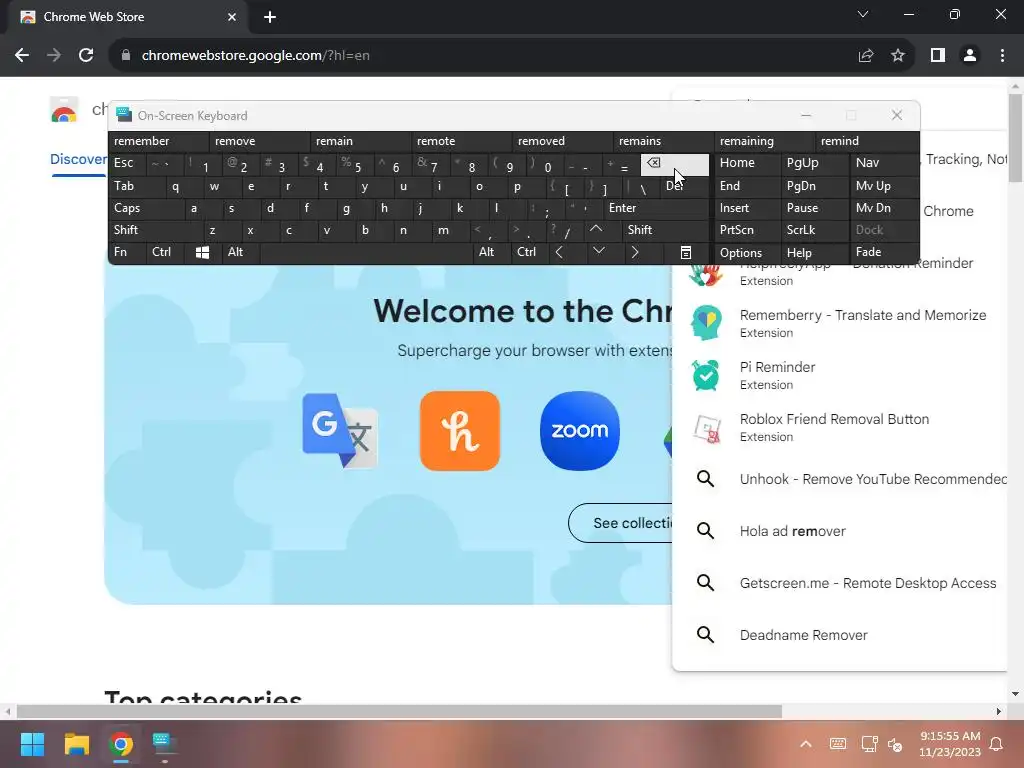Click the Esc key on keyboard

click(x=127, y=163)
